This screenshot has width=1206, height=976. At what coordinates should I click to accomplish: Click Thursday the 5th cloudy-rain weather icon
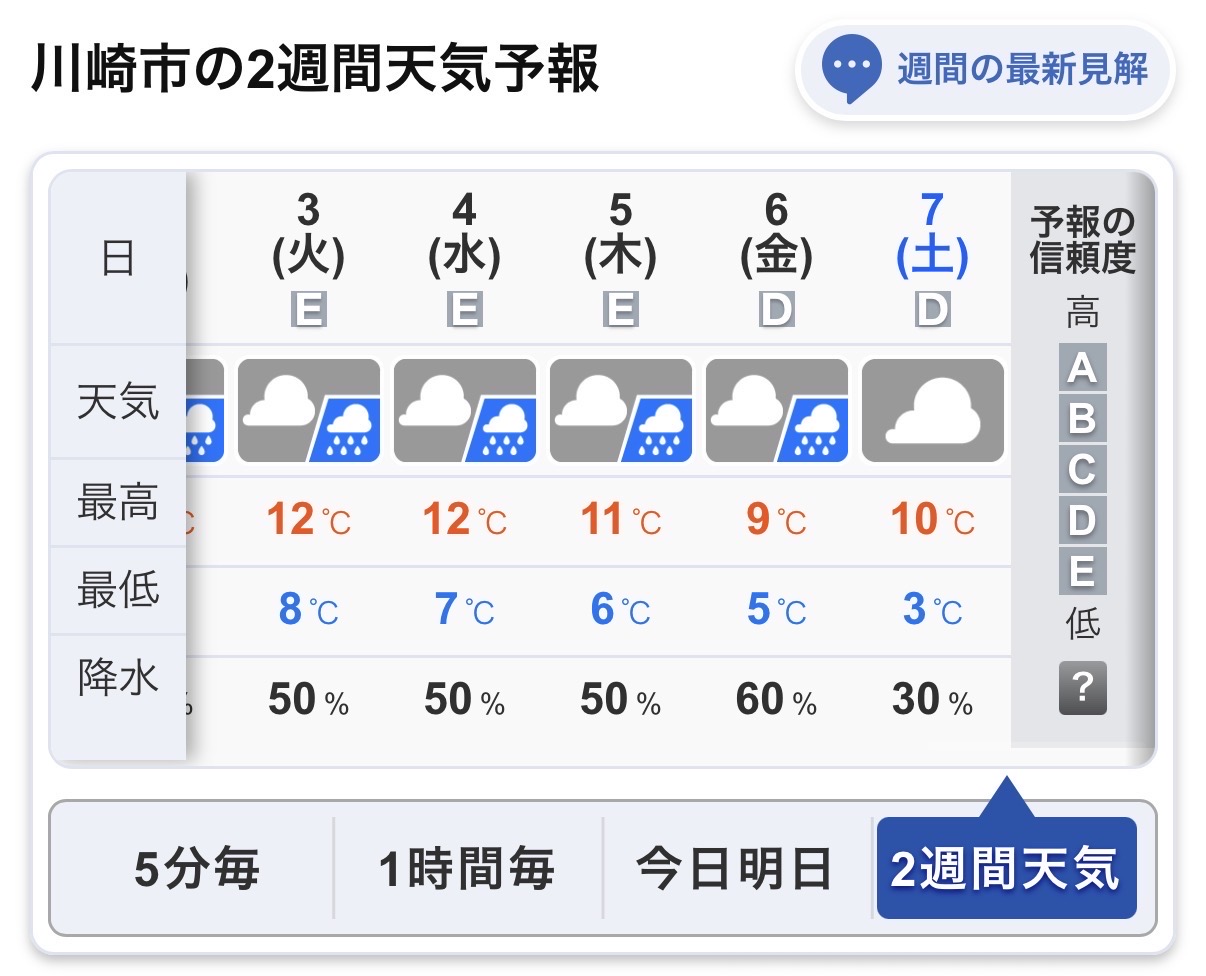pyautogui.click(x=621, y=410)
